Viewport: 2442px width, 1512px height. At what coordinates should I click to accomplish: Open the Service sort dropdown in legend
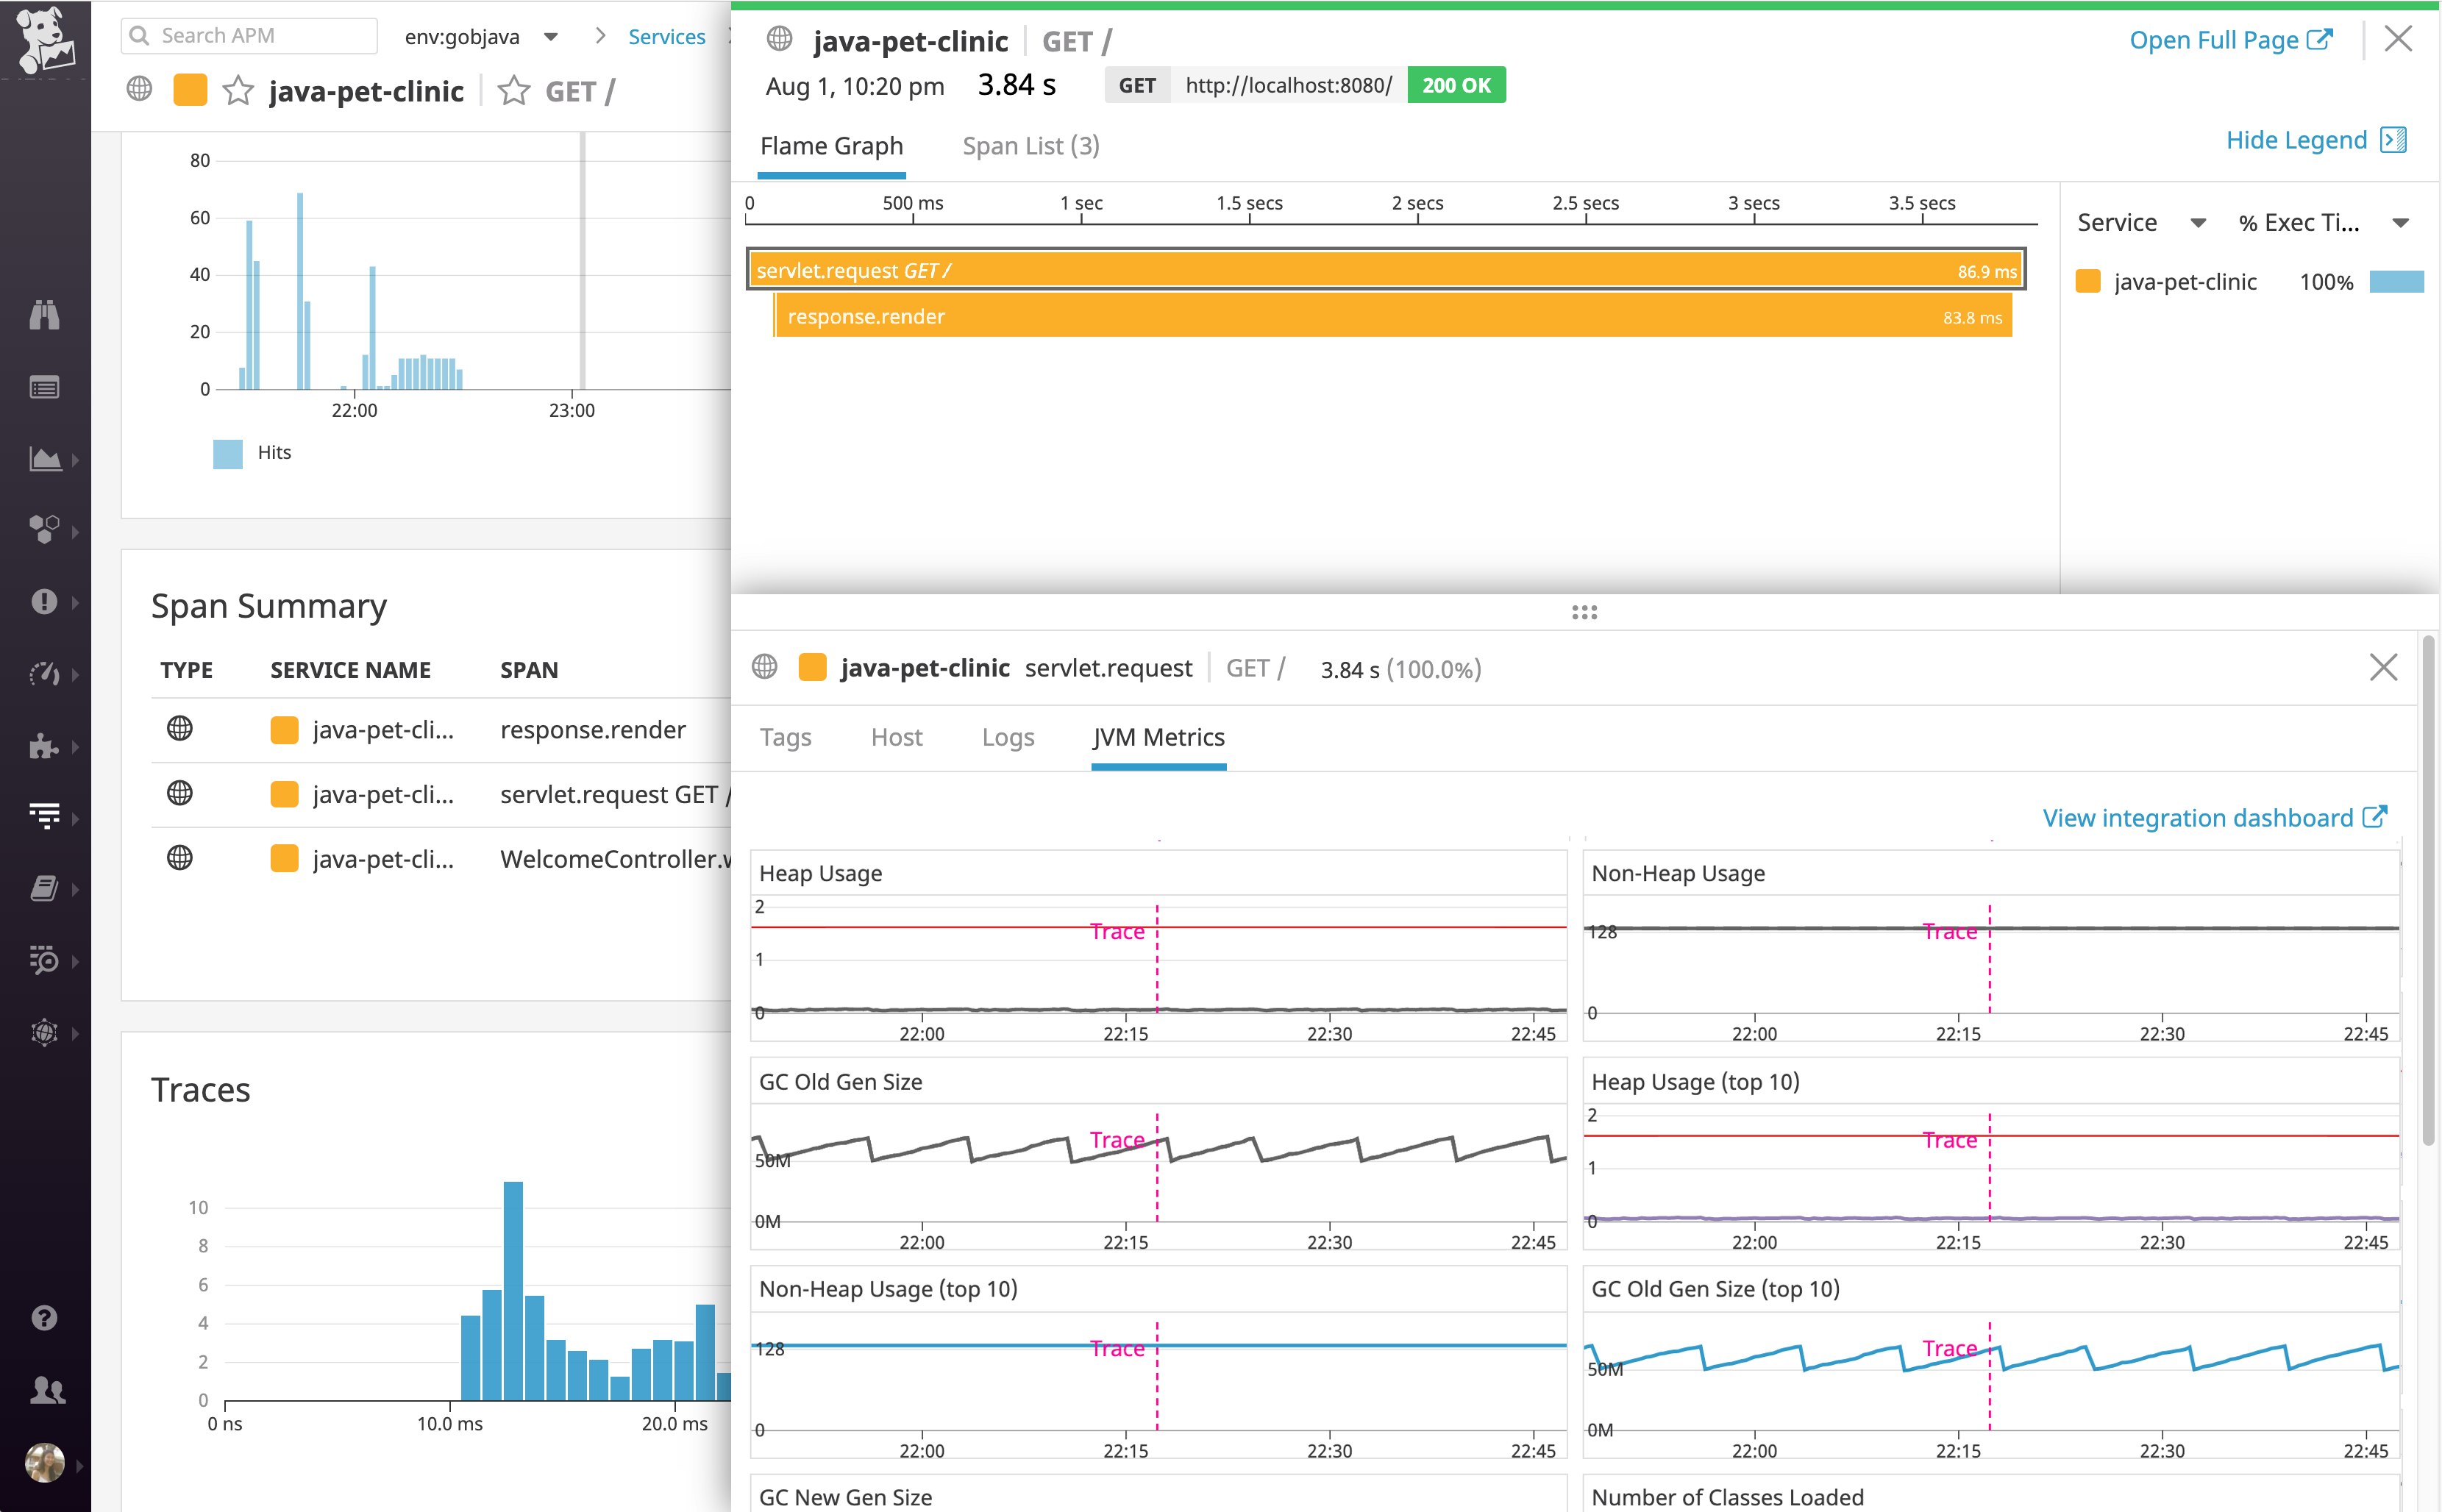[x=2197, y=221]
